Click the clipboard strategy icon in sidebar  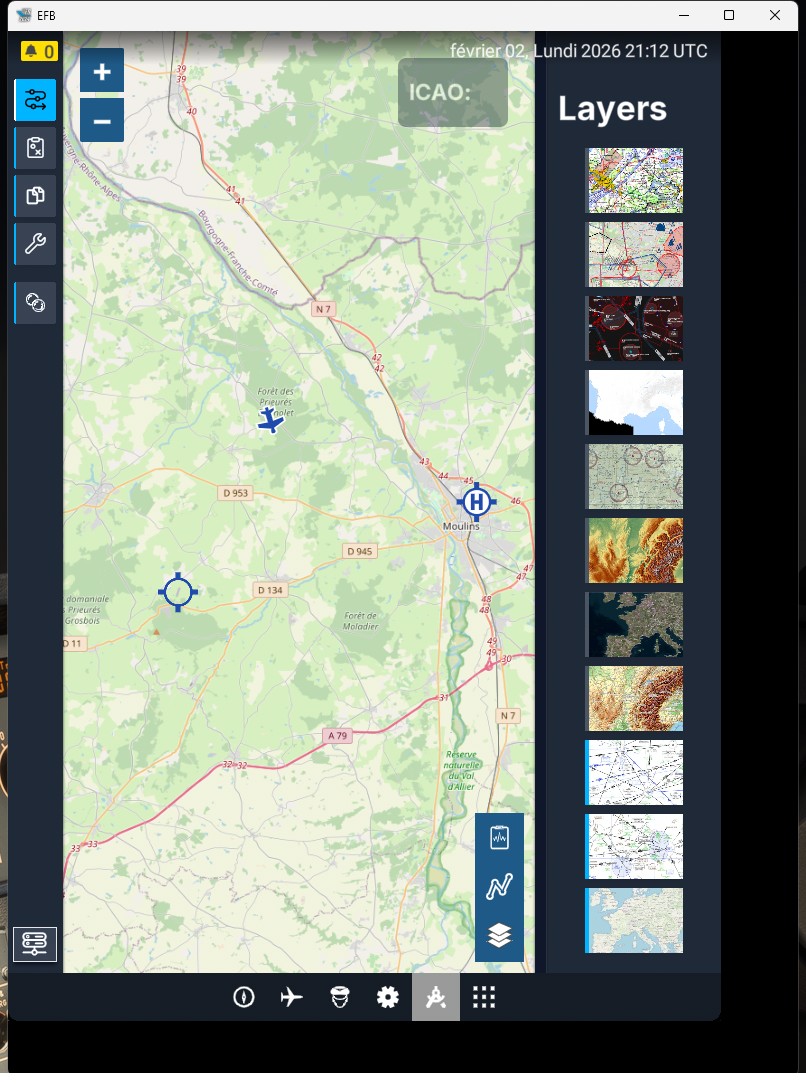tap(35, 148)
